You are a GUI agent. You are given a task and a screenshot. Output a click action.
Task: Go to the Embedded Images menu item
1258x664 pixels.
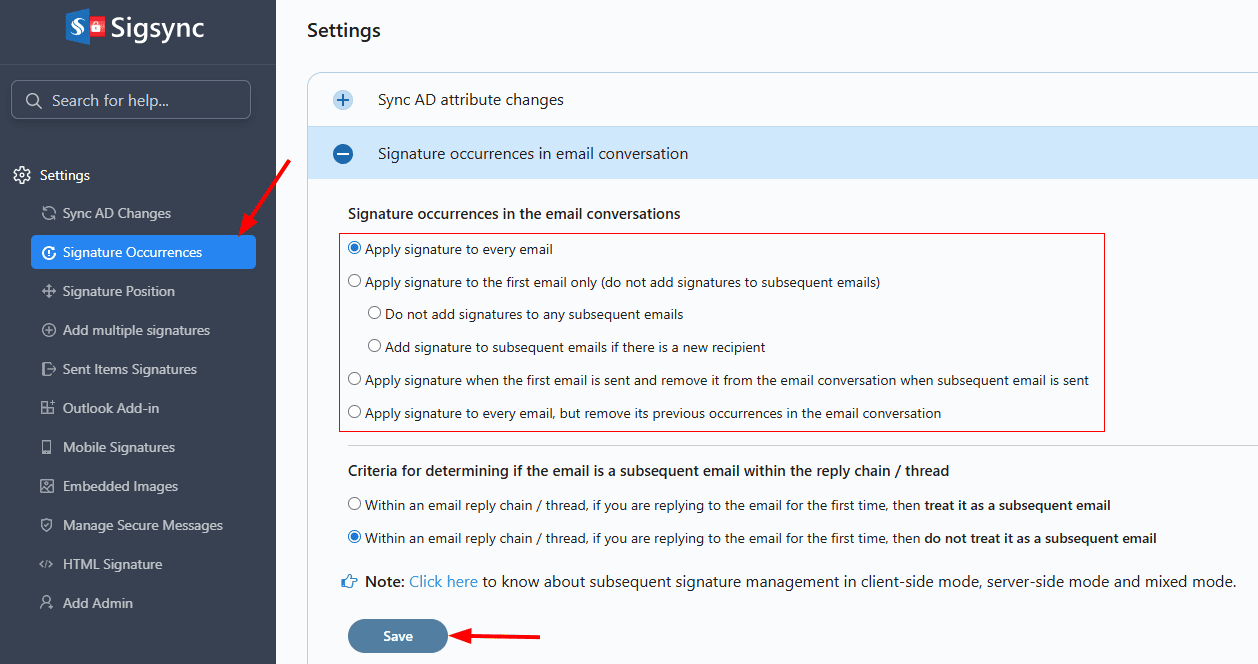[x=120, y=486]
